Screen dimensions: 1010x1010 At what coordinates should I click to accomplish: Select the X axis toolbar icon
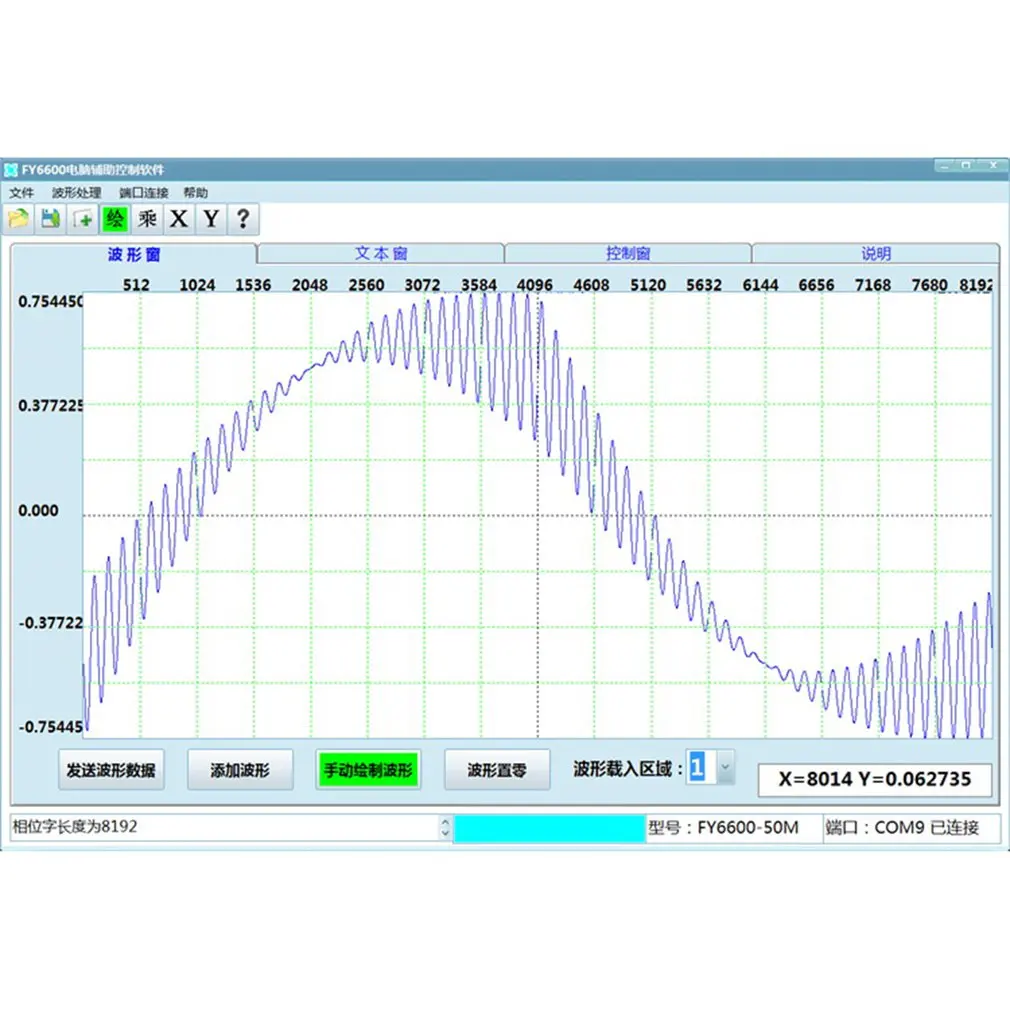pyautogui.click(x=179, y=219)
